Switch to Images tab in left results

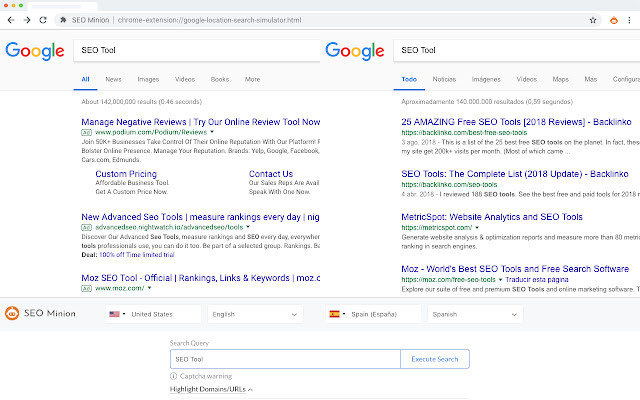[x=148, y=79]
